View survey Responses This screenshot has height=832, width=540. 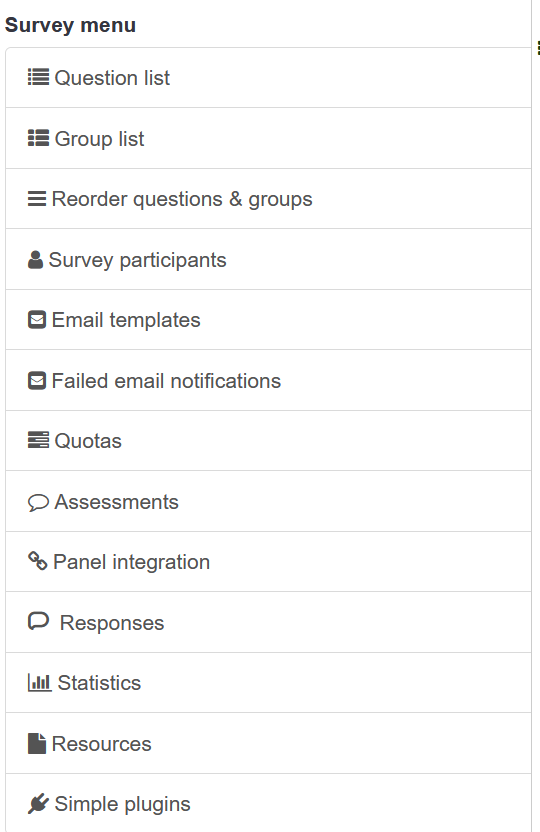coord(268,622)
